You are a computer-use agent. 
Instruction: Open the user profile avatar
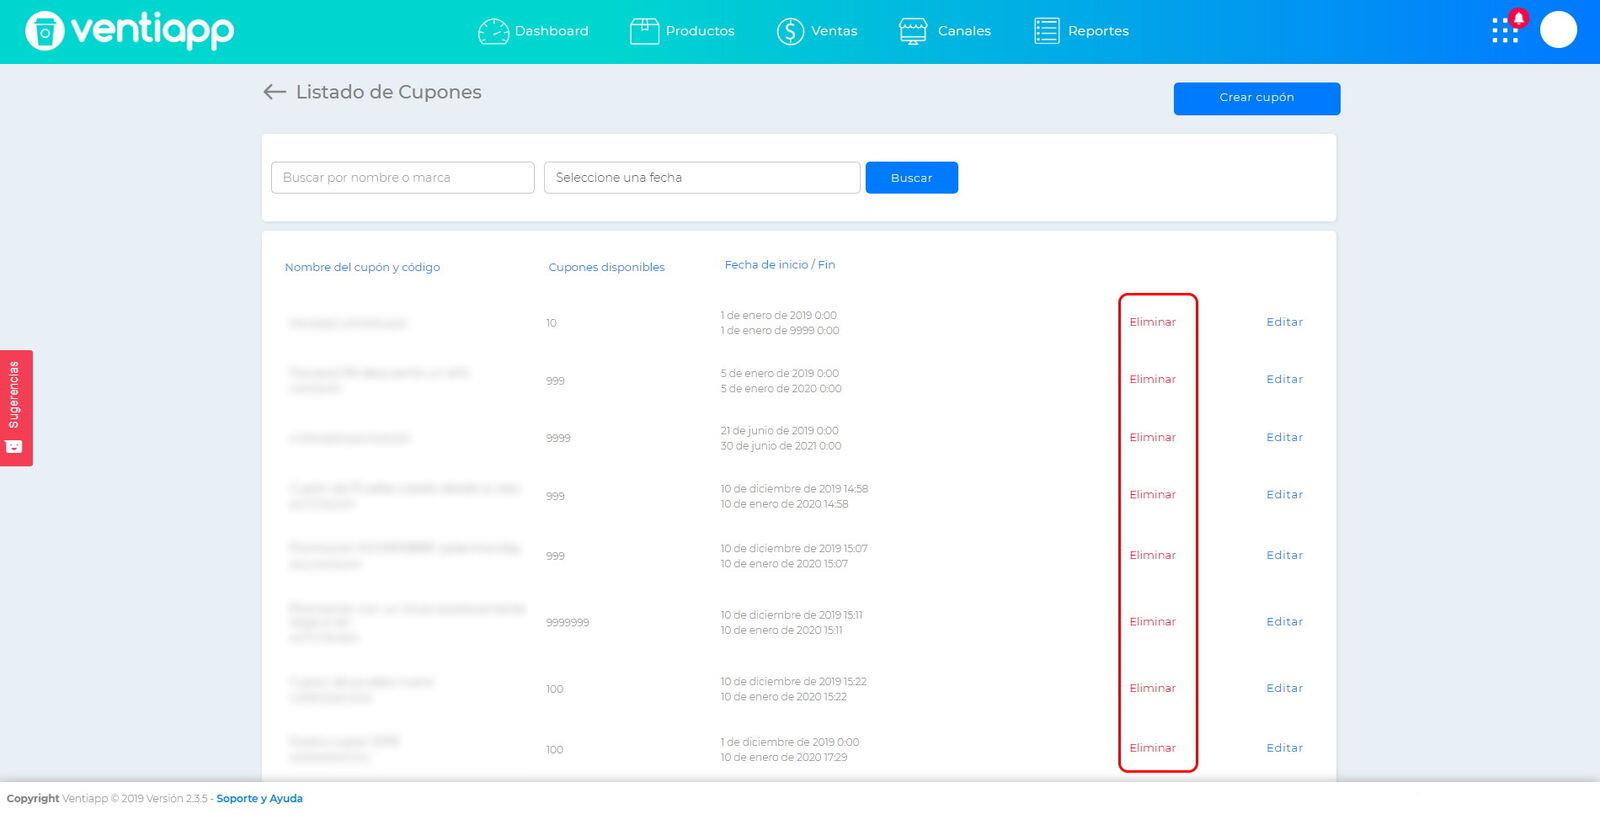point(1558,30)
